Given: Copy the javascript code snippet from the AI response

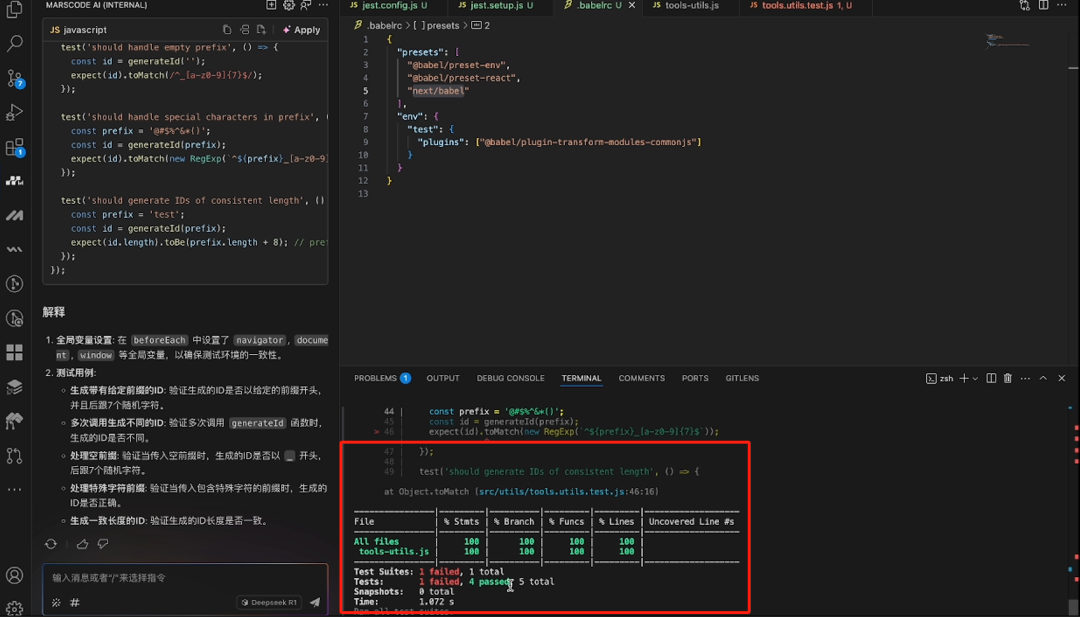Looking at the screenshot, I should [226, 30].
